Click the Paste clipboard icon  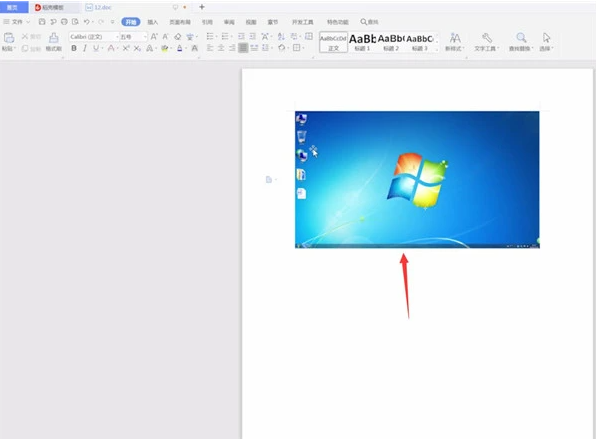9,38
